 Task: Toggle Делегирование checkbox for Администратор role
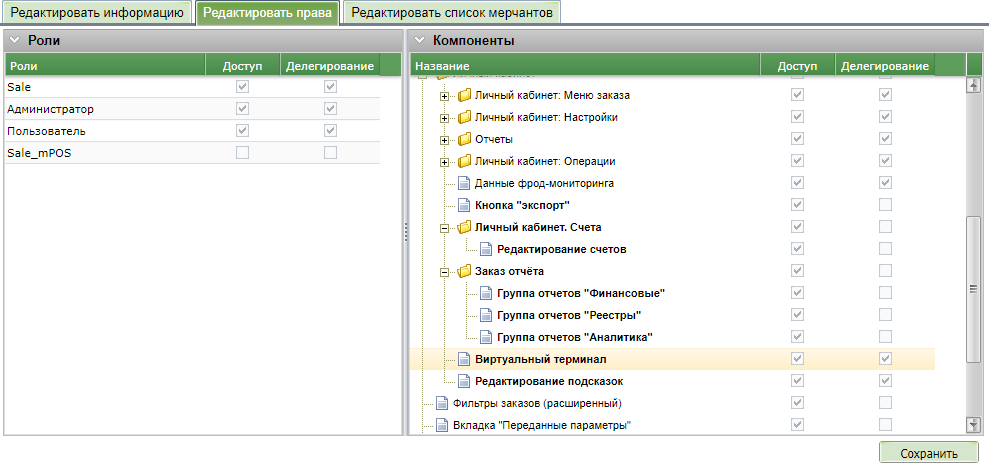point(330,109)
